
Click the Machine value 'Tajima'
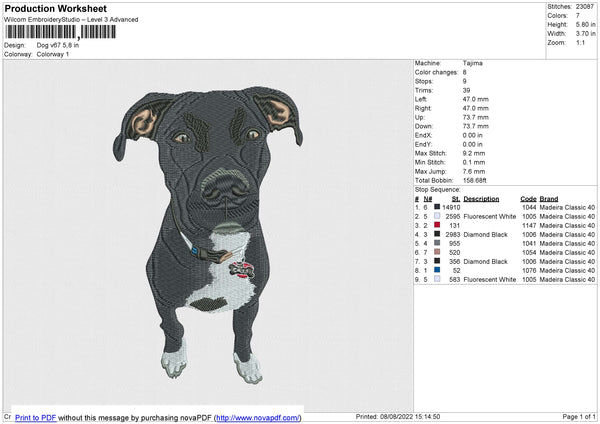coord(473,63)
